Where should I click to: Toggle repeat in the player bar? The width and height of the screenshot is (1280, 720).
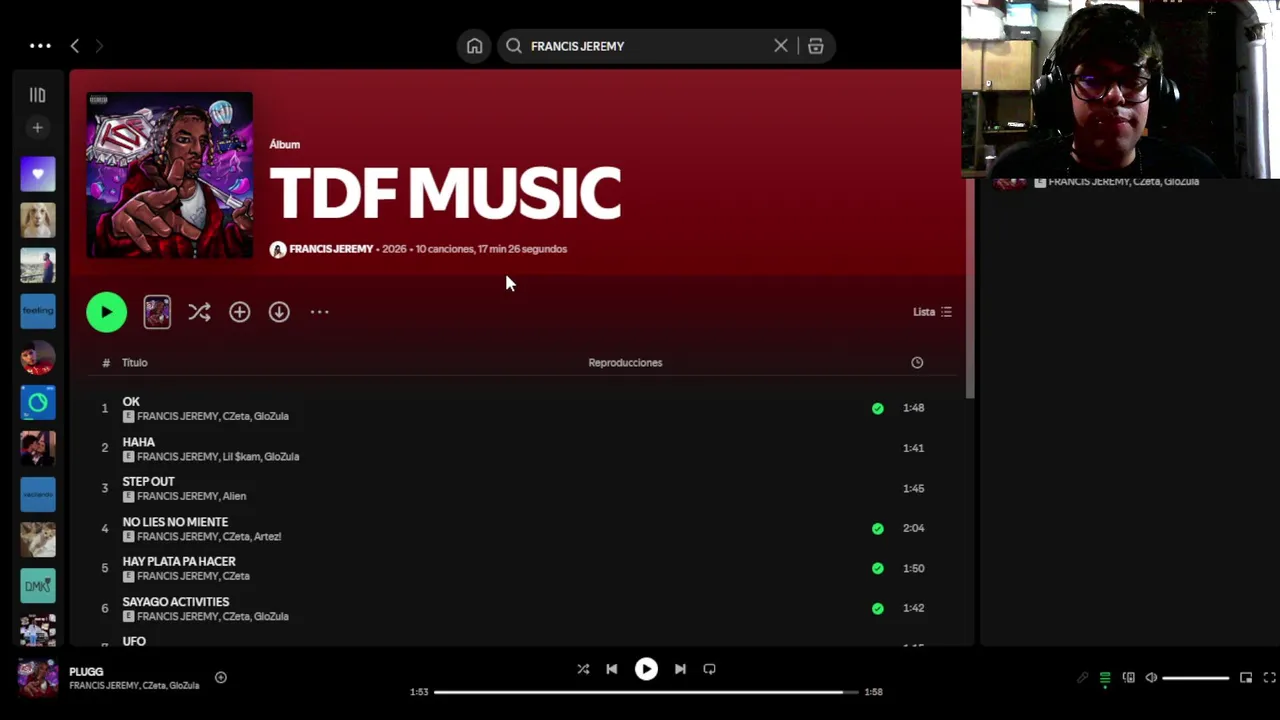pyautogui.click(x=709, y=669)
